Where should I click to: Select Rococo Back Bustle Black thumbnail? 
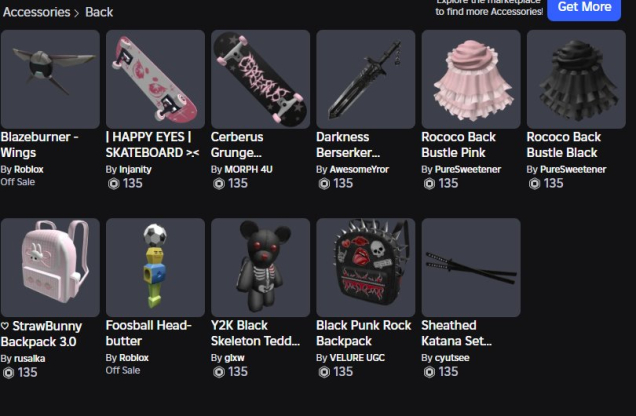pos(576,79)
